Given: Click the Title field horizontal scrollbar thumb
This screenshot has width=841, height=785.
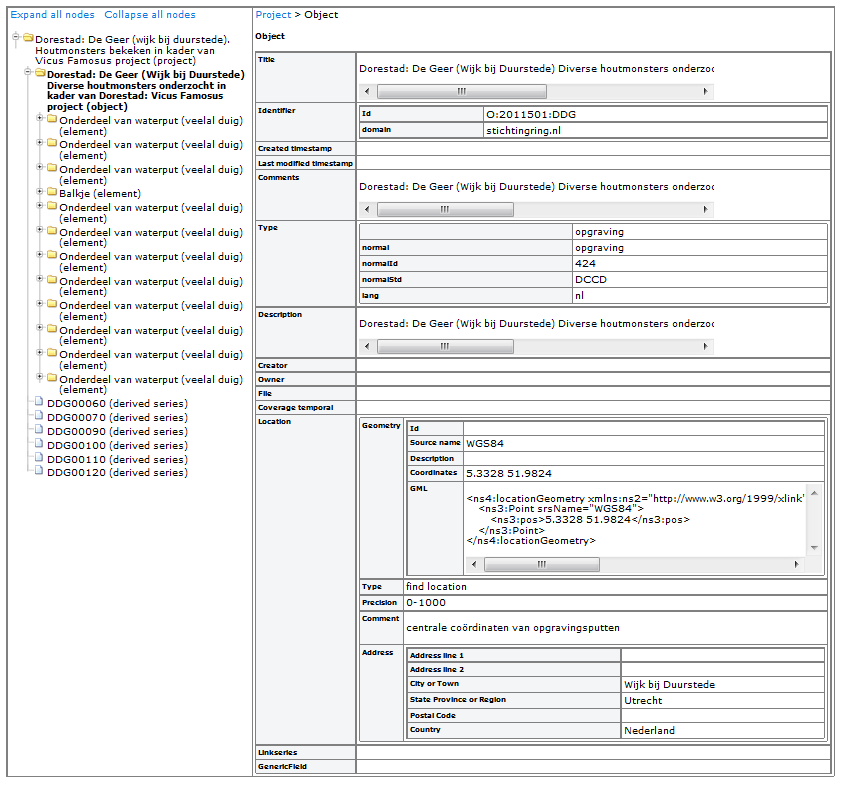Looking at the screenshot, I should pyautogui.click(x=462, y=92).
